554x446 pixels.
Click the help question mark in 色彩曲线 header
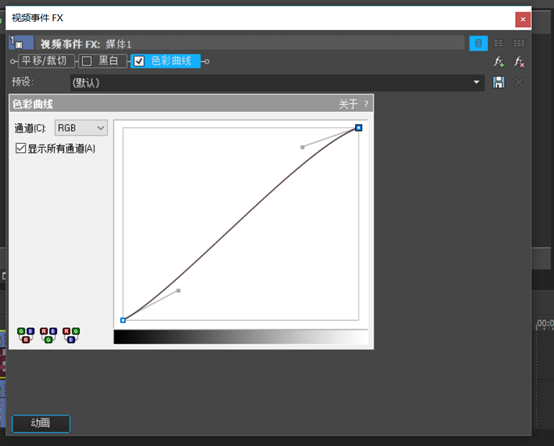pos(366,104)
